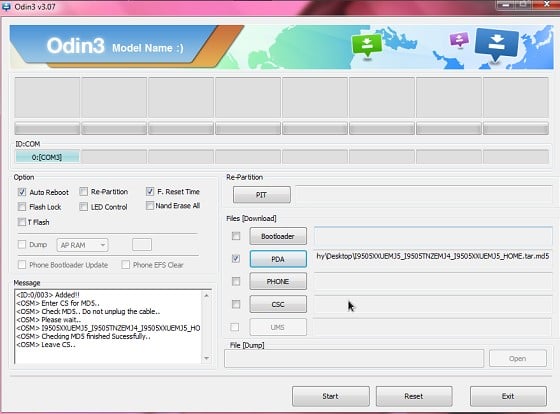This screenshot has width=560, height=414.
Task: Click the Bootloader file path field
Action: [x=433, y=236]
